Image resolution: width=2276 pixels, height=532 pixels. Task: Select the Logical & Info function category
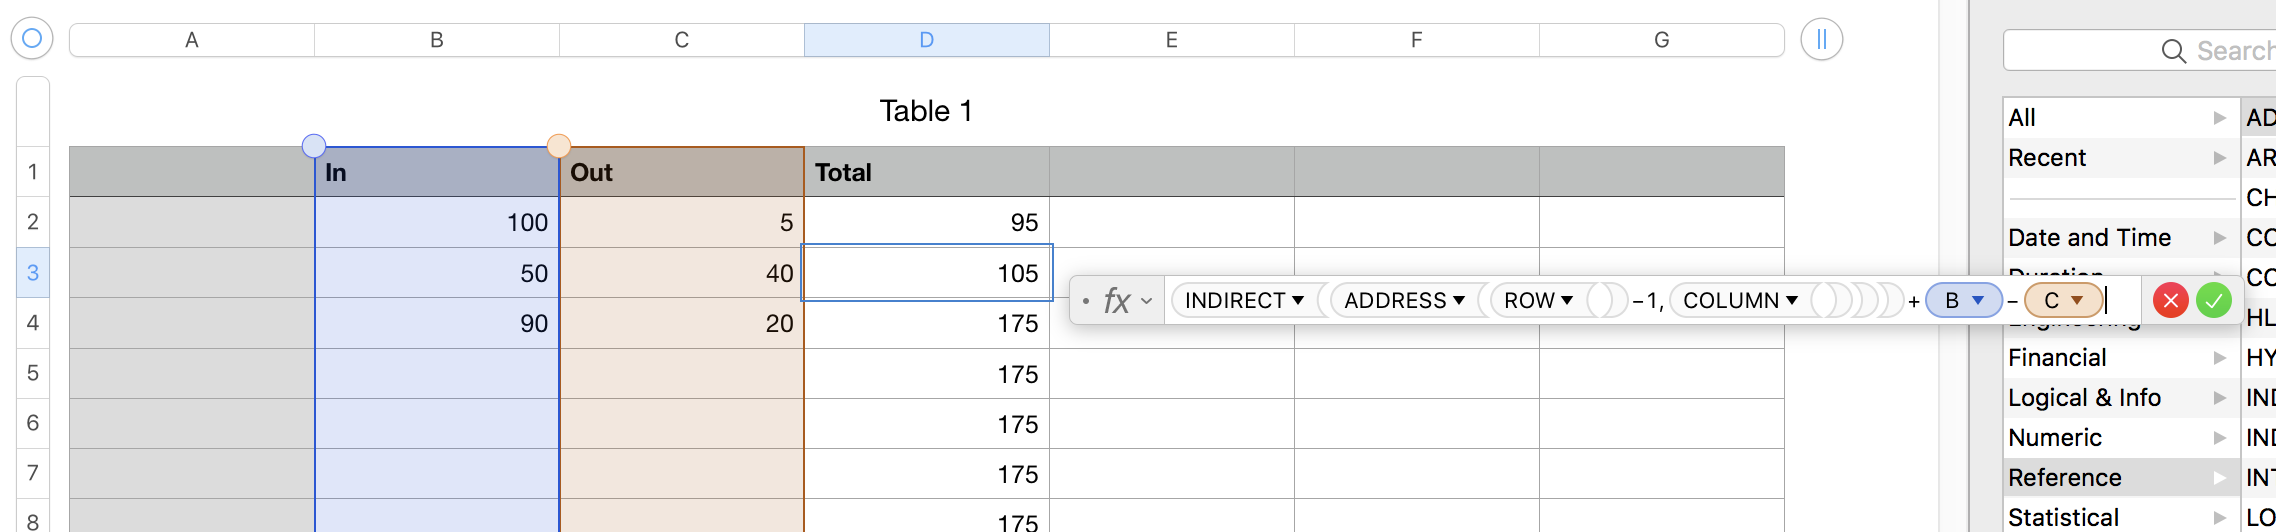click(x=2085, y=398)
